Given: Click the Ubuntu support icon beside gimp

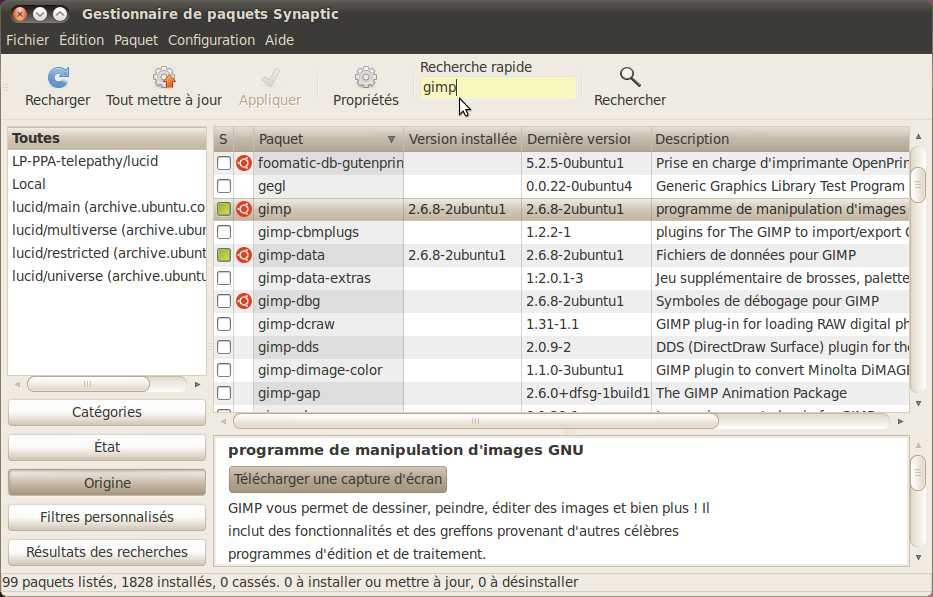Looking at the screenshot, I should tap(243, 209).
